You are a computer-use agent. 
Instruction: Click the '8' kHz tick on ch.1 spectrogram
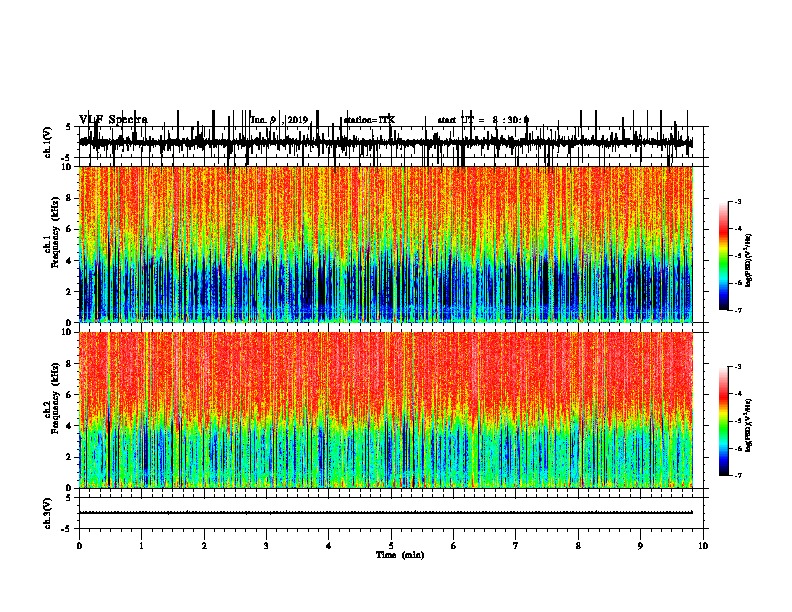click(x=69, y=198)
